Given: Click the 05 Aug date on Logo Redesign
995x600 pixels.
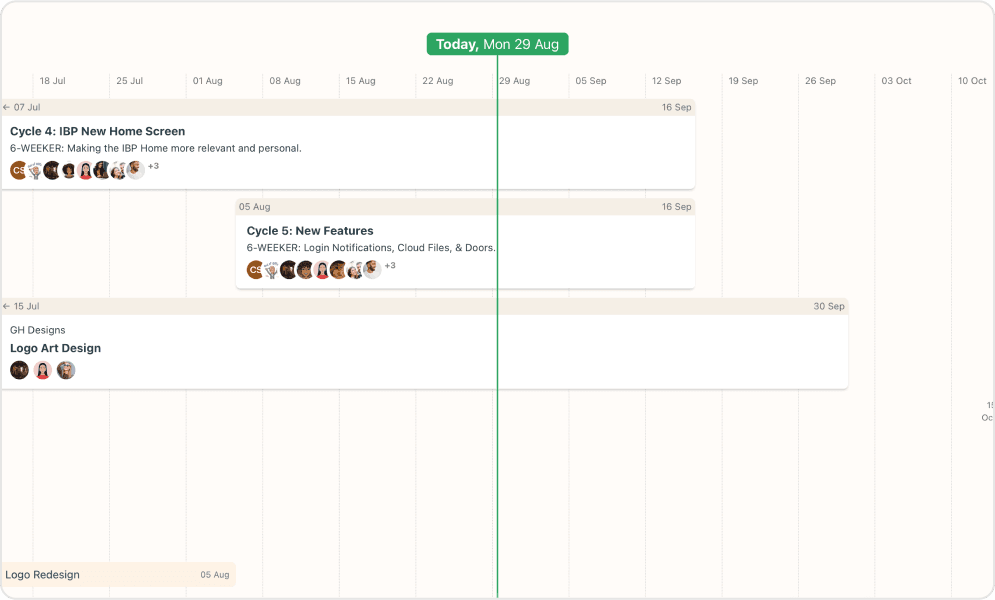Looking at the screenshot, I should pos(215,575).
